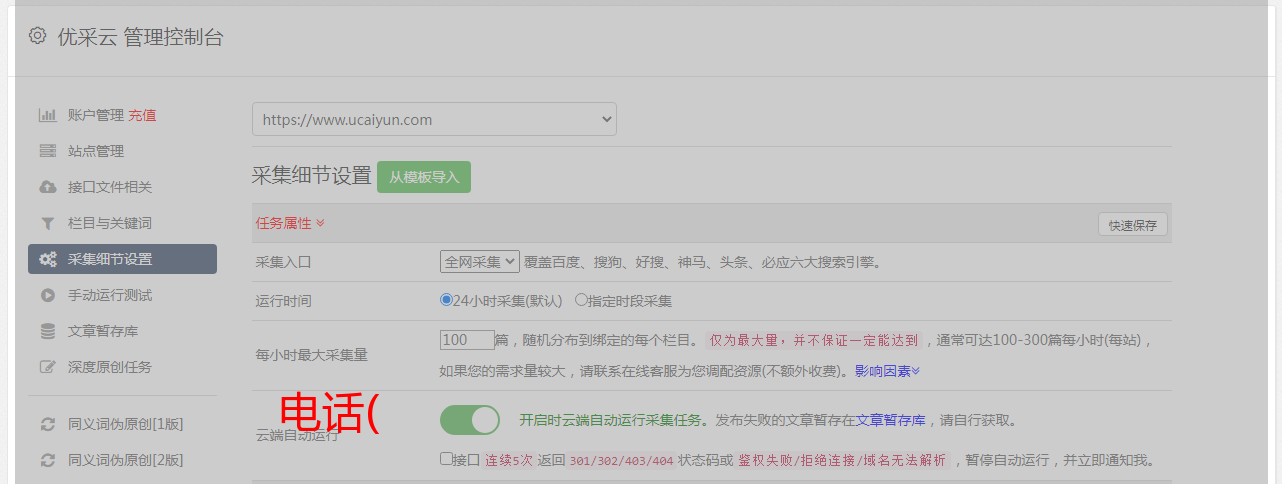Click the gears icon for 采集细节设置
1282x484 pixels.
[x=47, y=259]
